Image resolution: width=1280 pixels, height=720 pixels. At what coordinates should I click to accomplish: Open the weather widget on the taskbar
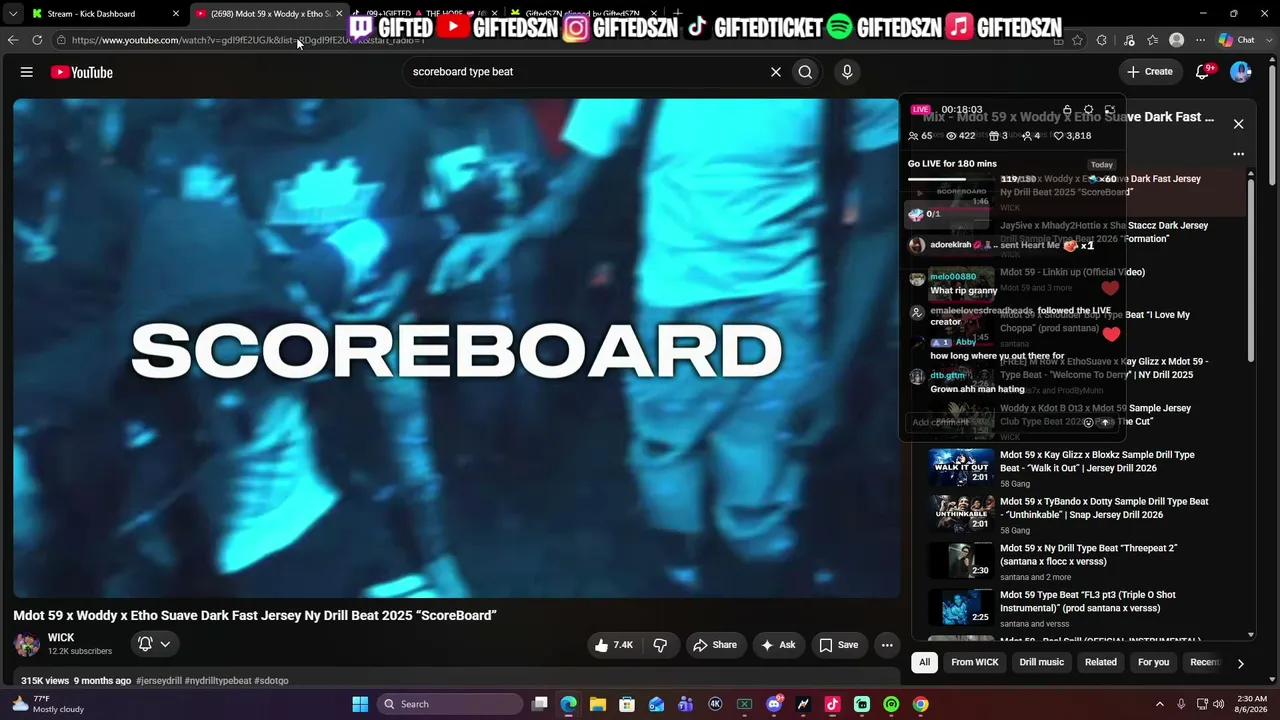click(x=48, y=704)
